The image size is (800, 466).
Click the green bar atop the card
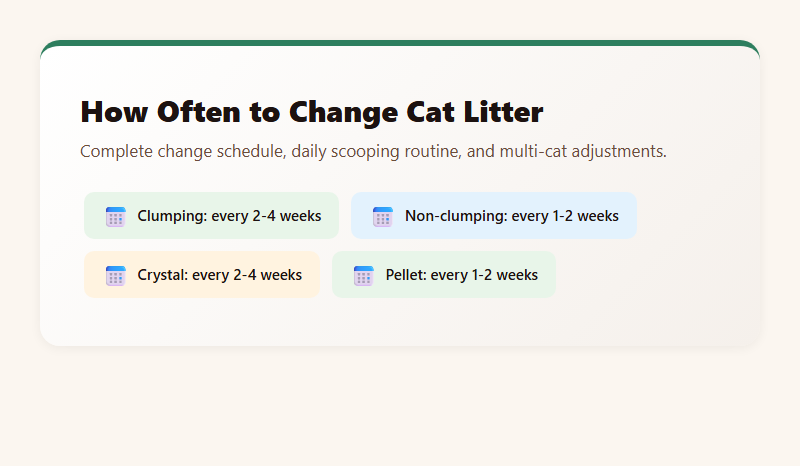click(x=400, y=44)
